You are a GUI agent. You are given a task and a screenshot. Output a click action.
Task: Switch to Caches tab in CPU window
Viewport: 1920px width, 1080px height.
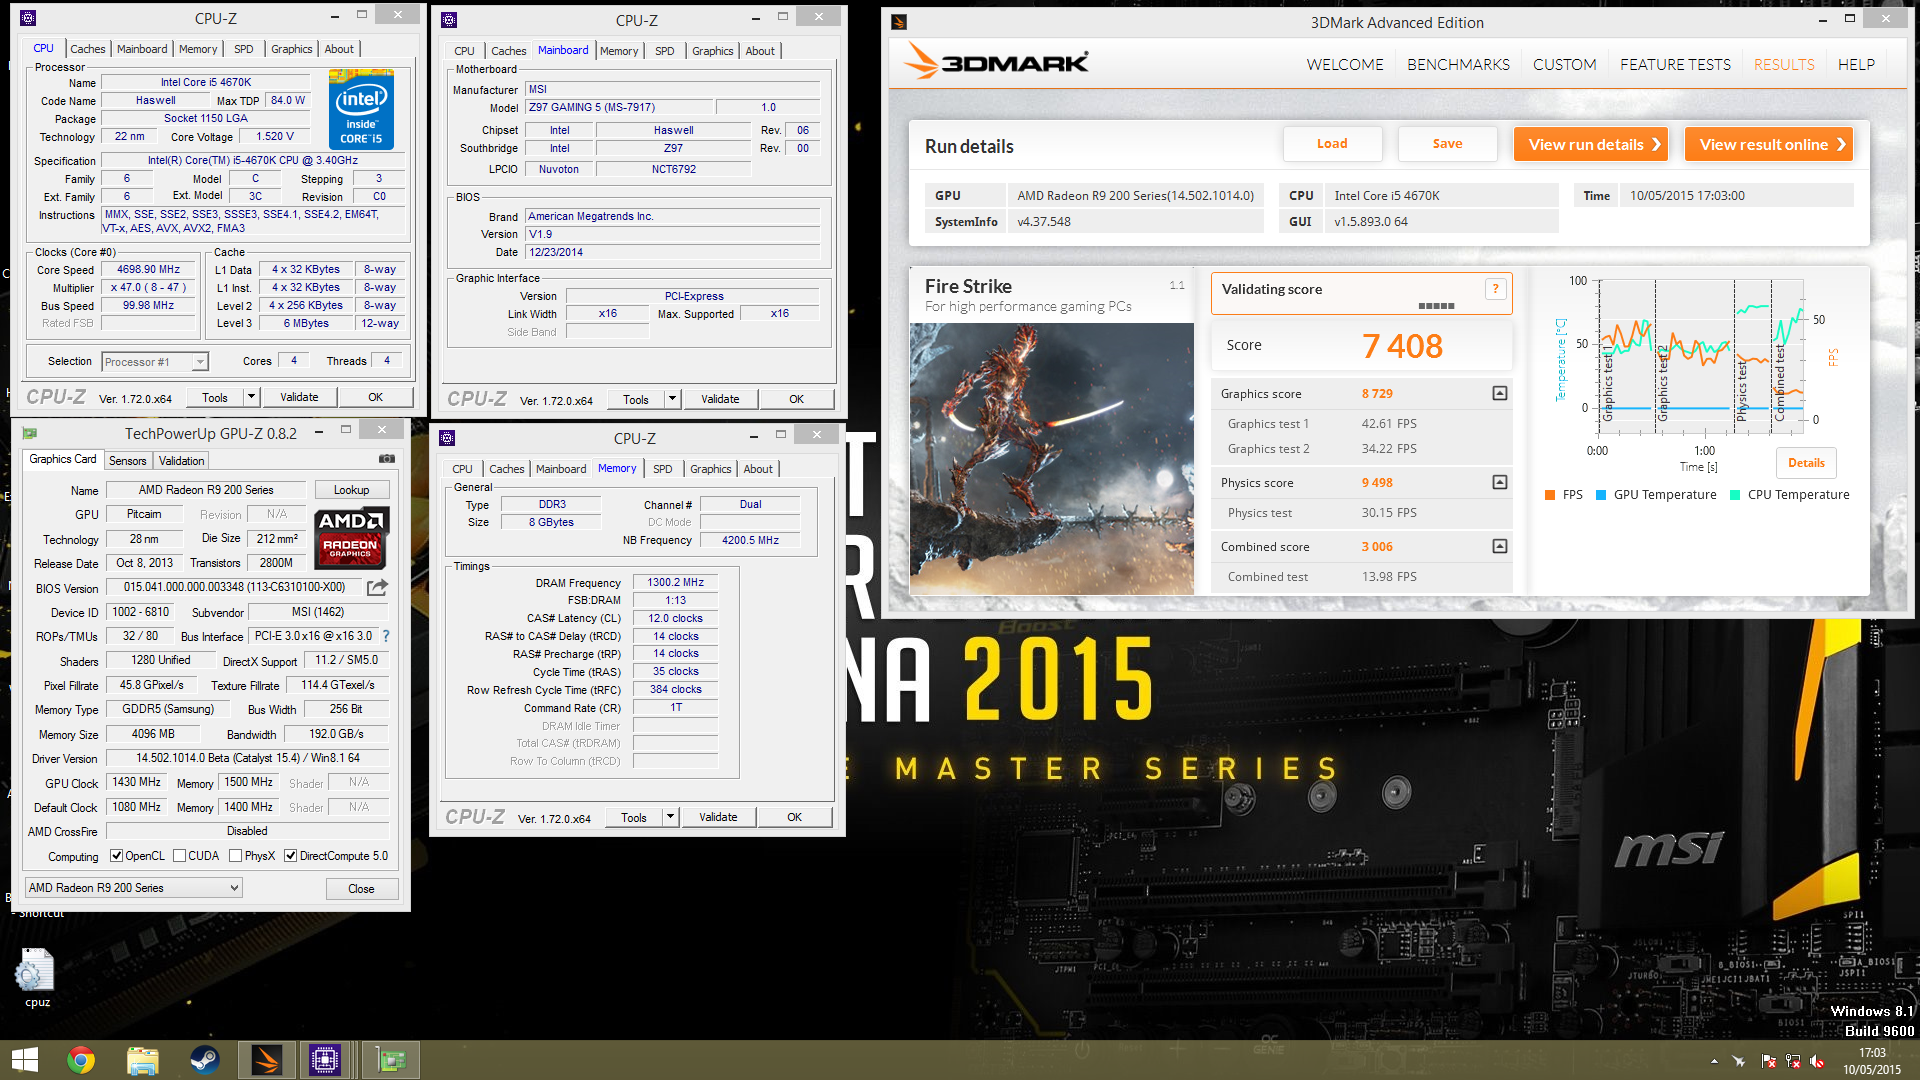tap(87, 49)
